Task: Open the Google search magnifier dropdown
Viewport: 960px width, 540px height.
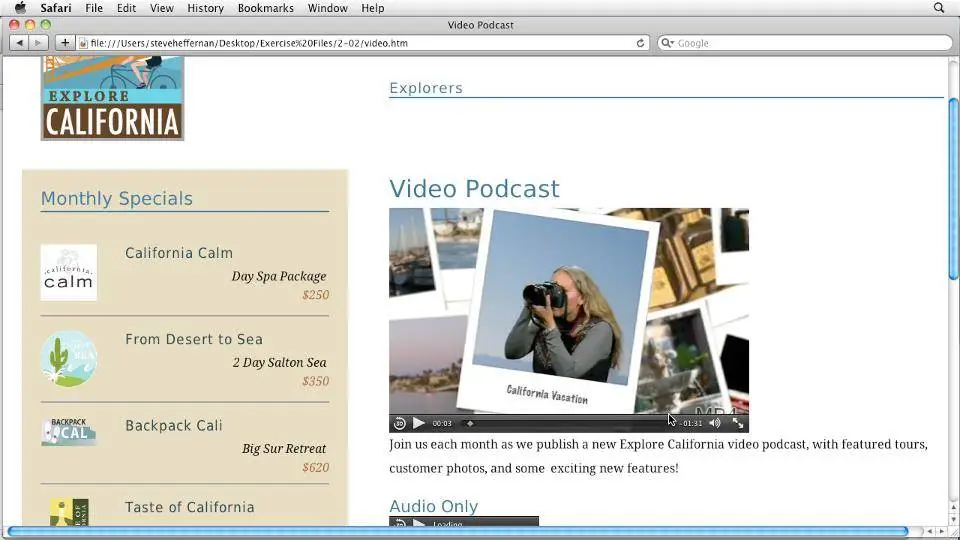Action: click(667, 43)
